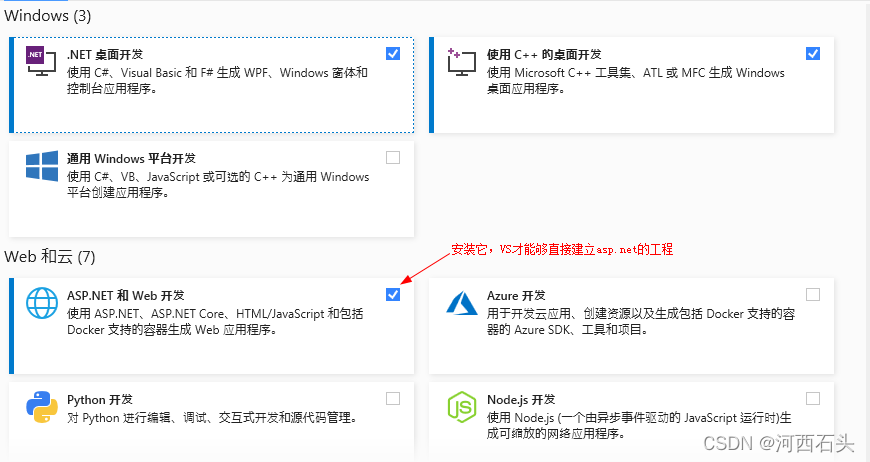Click the description mentioning JavaScript 运行时
The height and width of the screenshot is (462, 870).
639,425
